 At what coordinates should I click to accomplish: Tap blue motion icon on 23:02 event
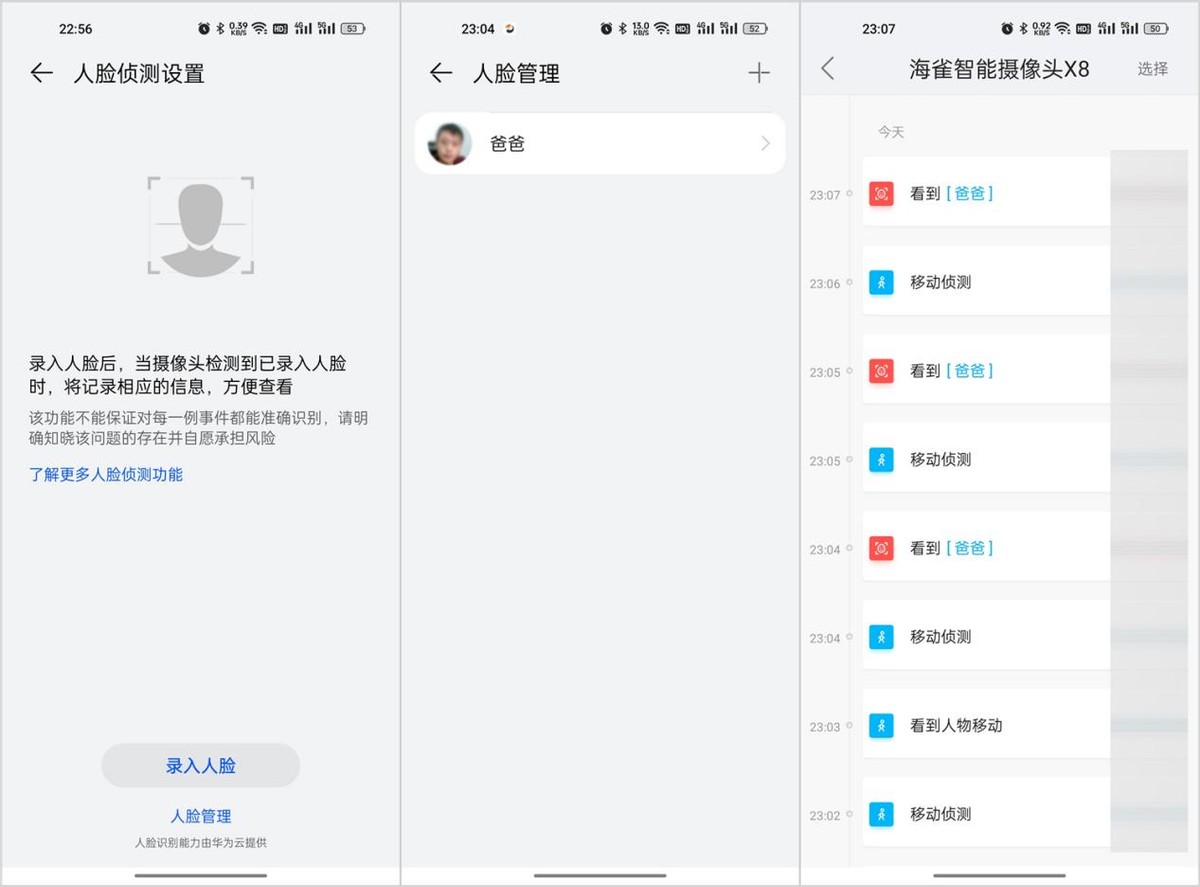[881, 814]
